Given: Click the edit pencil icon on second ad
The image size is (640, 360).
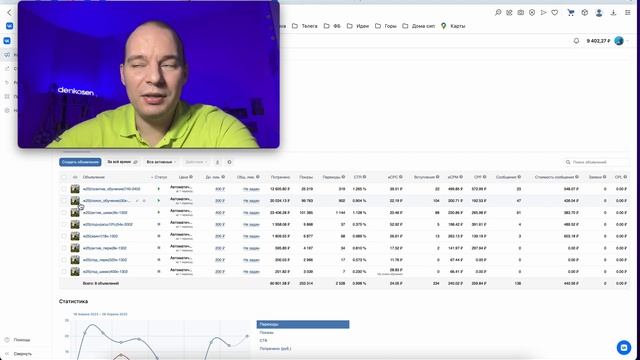Looking at the screenshot, I should coord(138,201).
